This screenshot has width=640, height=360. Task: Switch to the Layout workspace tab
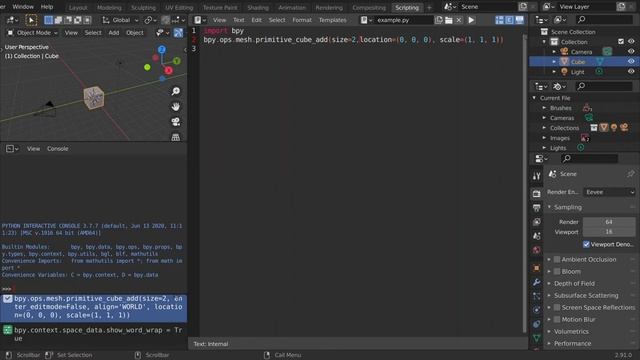(78, 7)
